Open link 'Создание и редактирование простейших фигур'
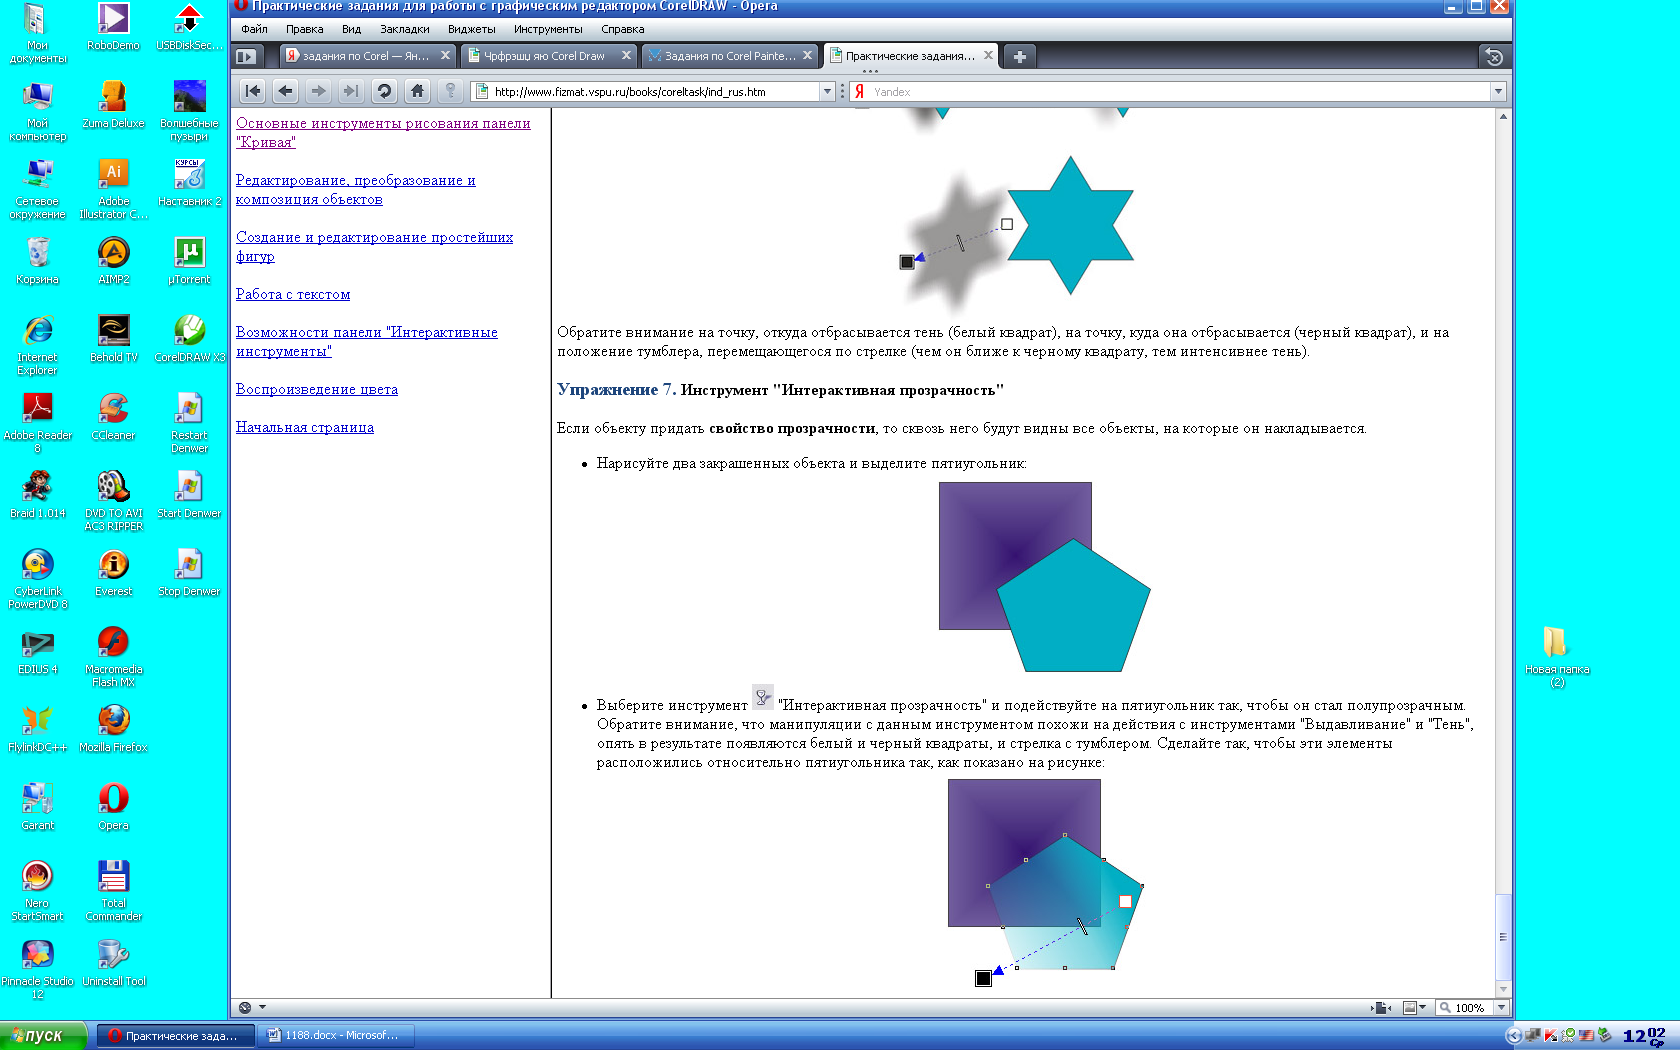Viewport: 1680px width, 1050px height. click(x=374, y=247)
